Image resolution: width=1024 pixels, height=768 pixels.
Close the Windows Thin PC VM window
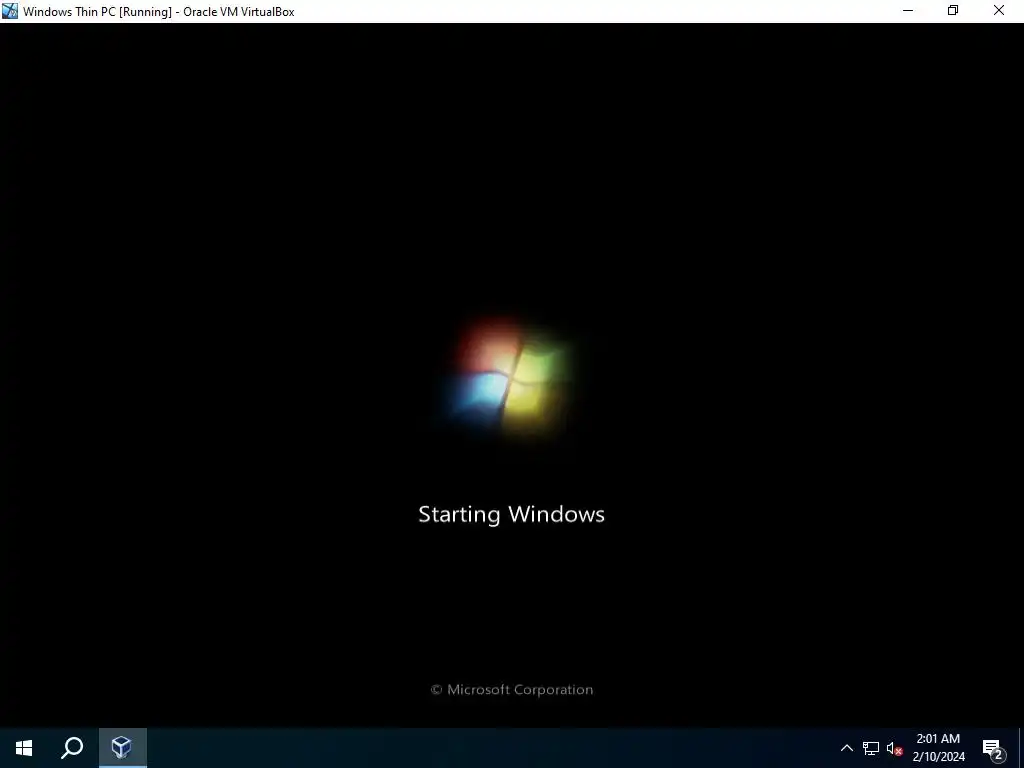click(999, 11)
